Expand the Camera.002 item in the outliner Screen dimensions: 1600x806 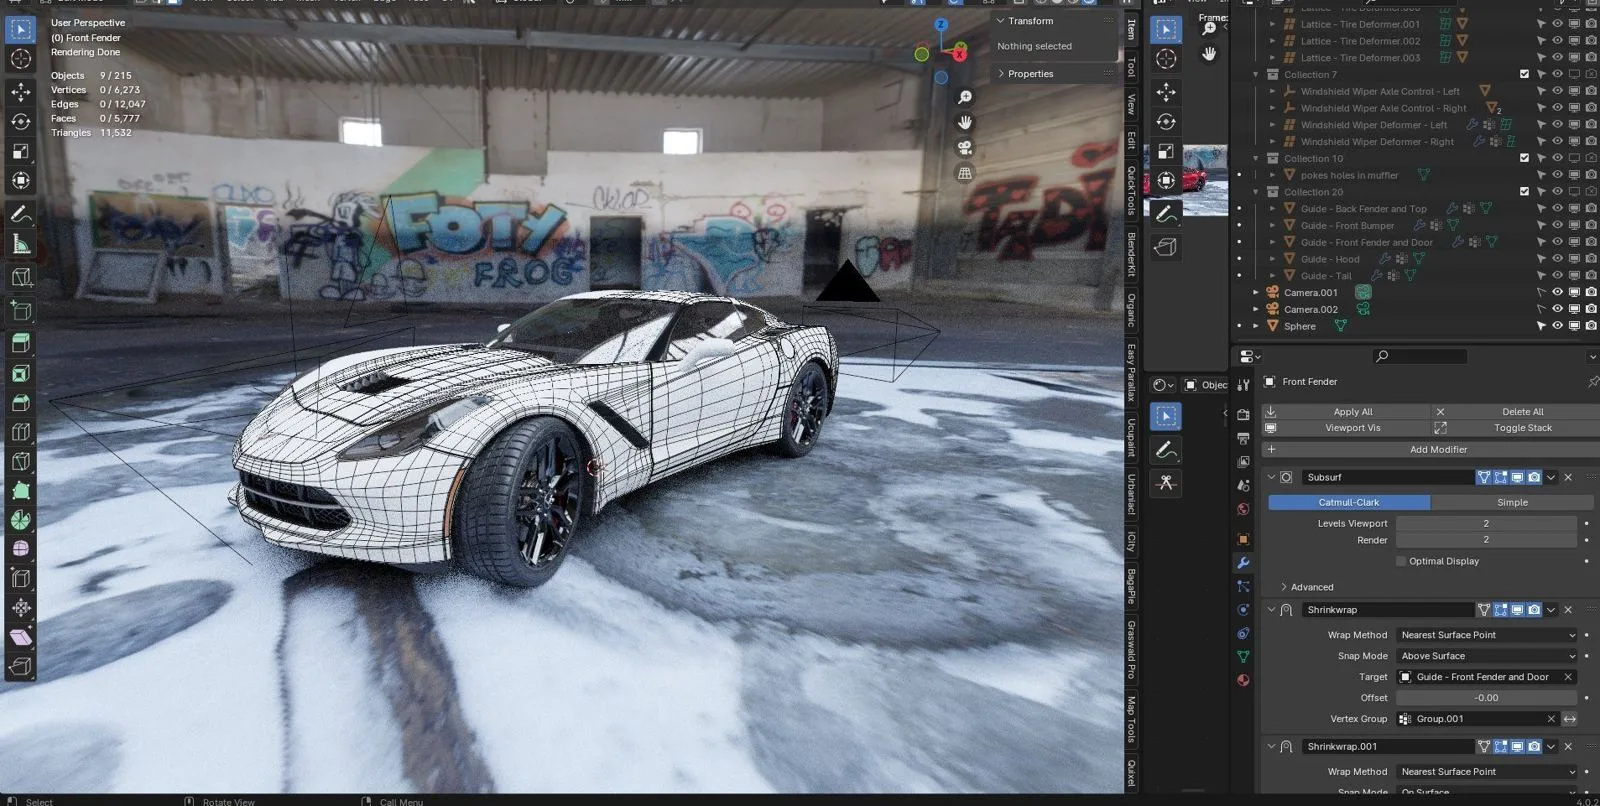point(1256,310)
